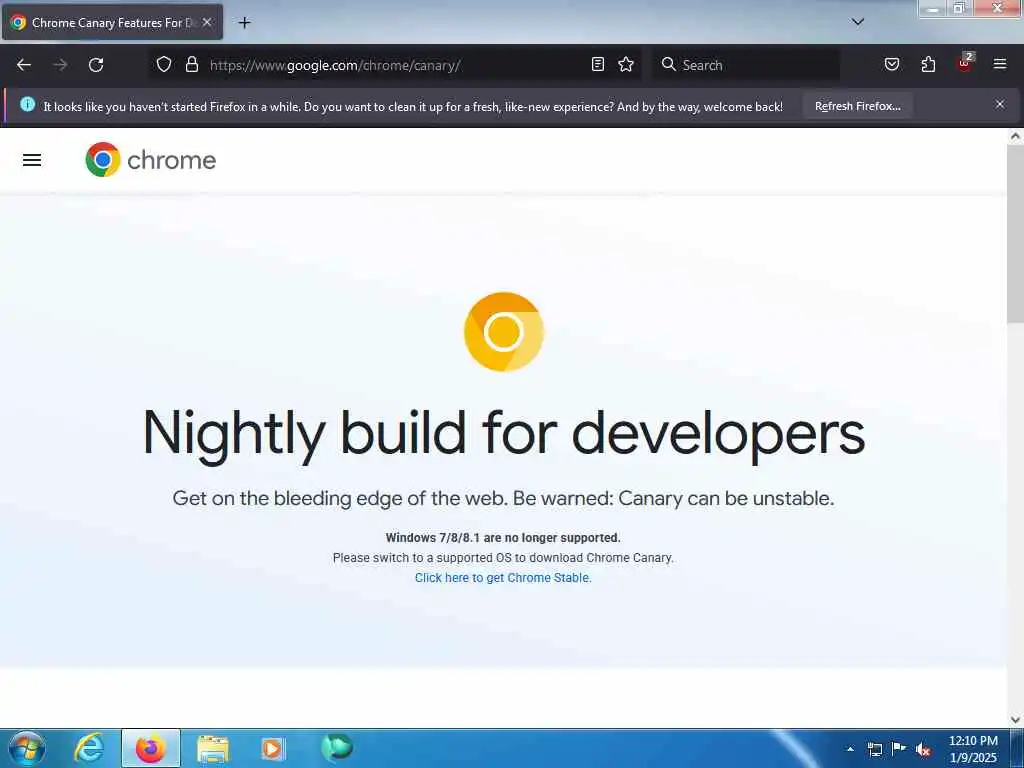Screen dimensions: 1024x768
Task: Open the Chrome site hamburger menu
Action: click(32, 160)
